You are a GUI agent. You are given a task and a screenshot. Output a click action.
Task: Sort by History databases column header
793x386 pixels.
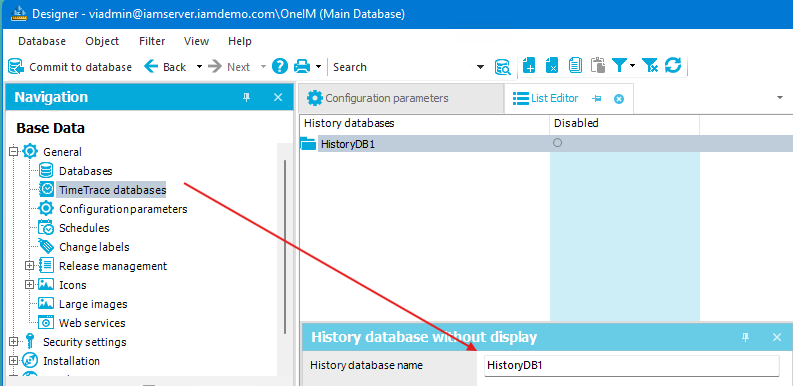pos(424,123)
